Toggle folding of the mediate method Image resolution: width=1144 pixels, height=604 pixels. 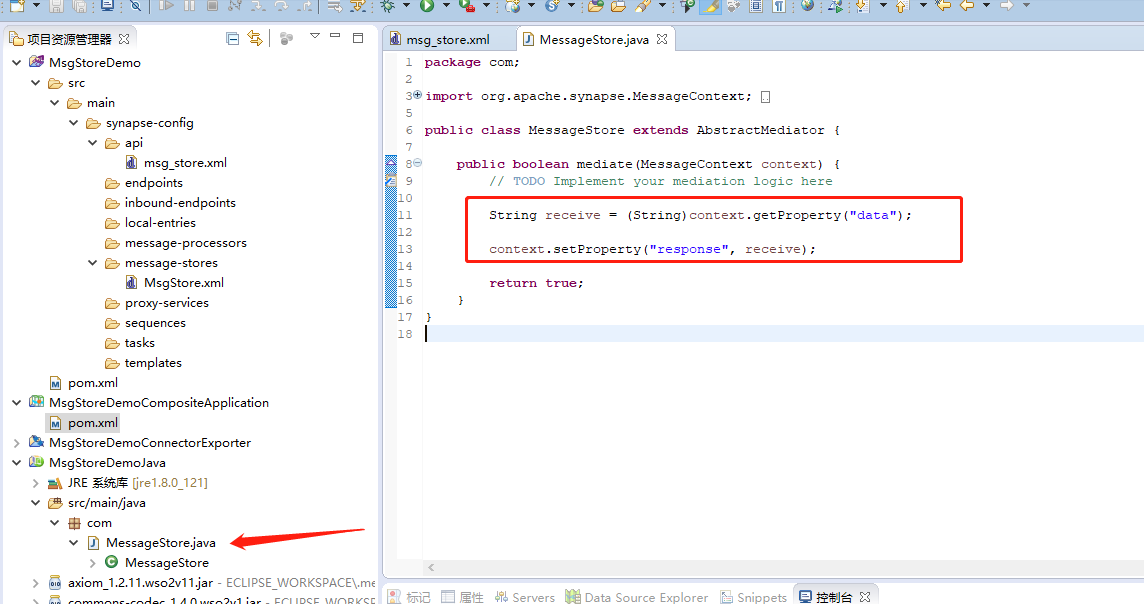417,163
